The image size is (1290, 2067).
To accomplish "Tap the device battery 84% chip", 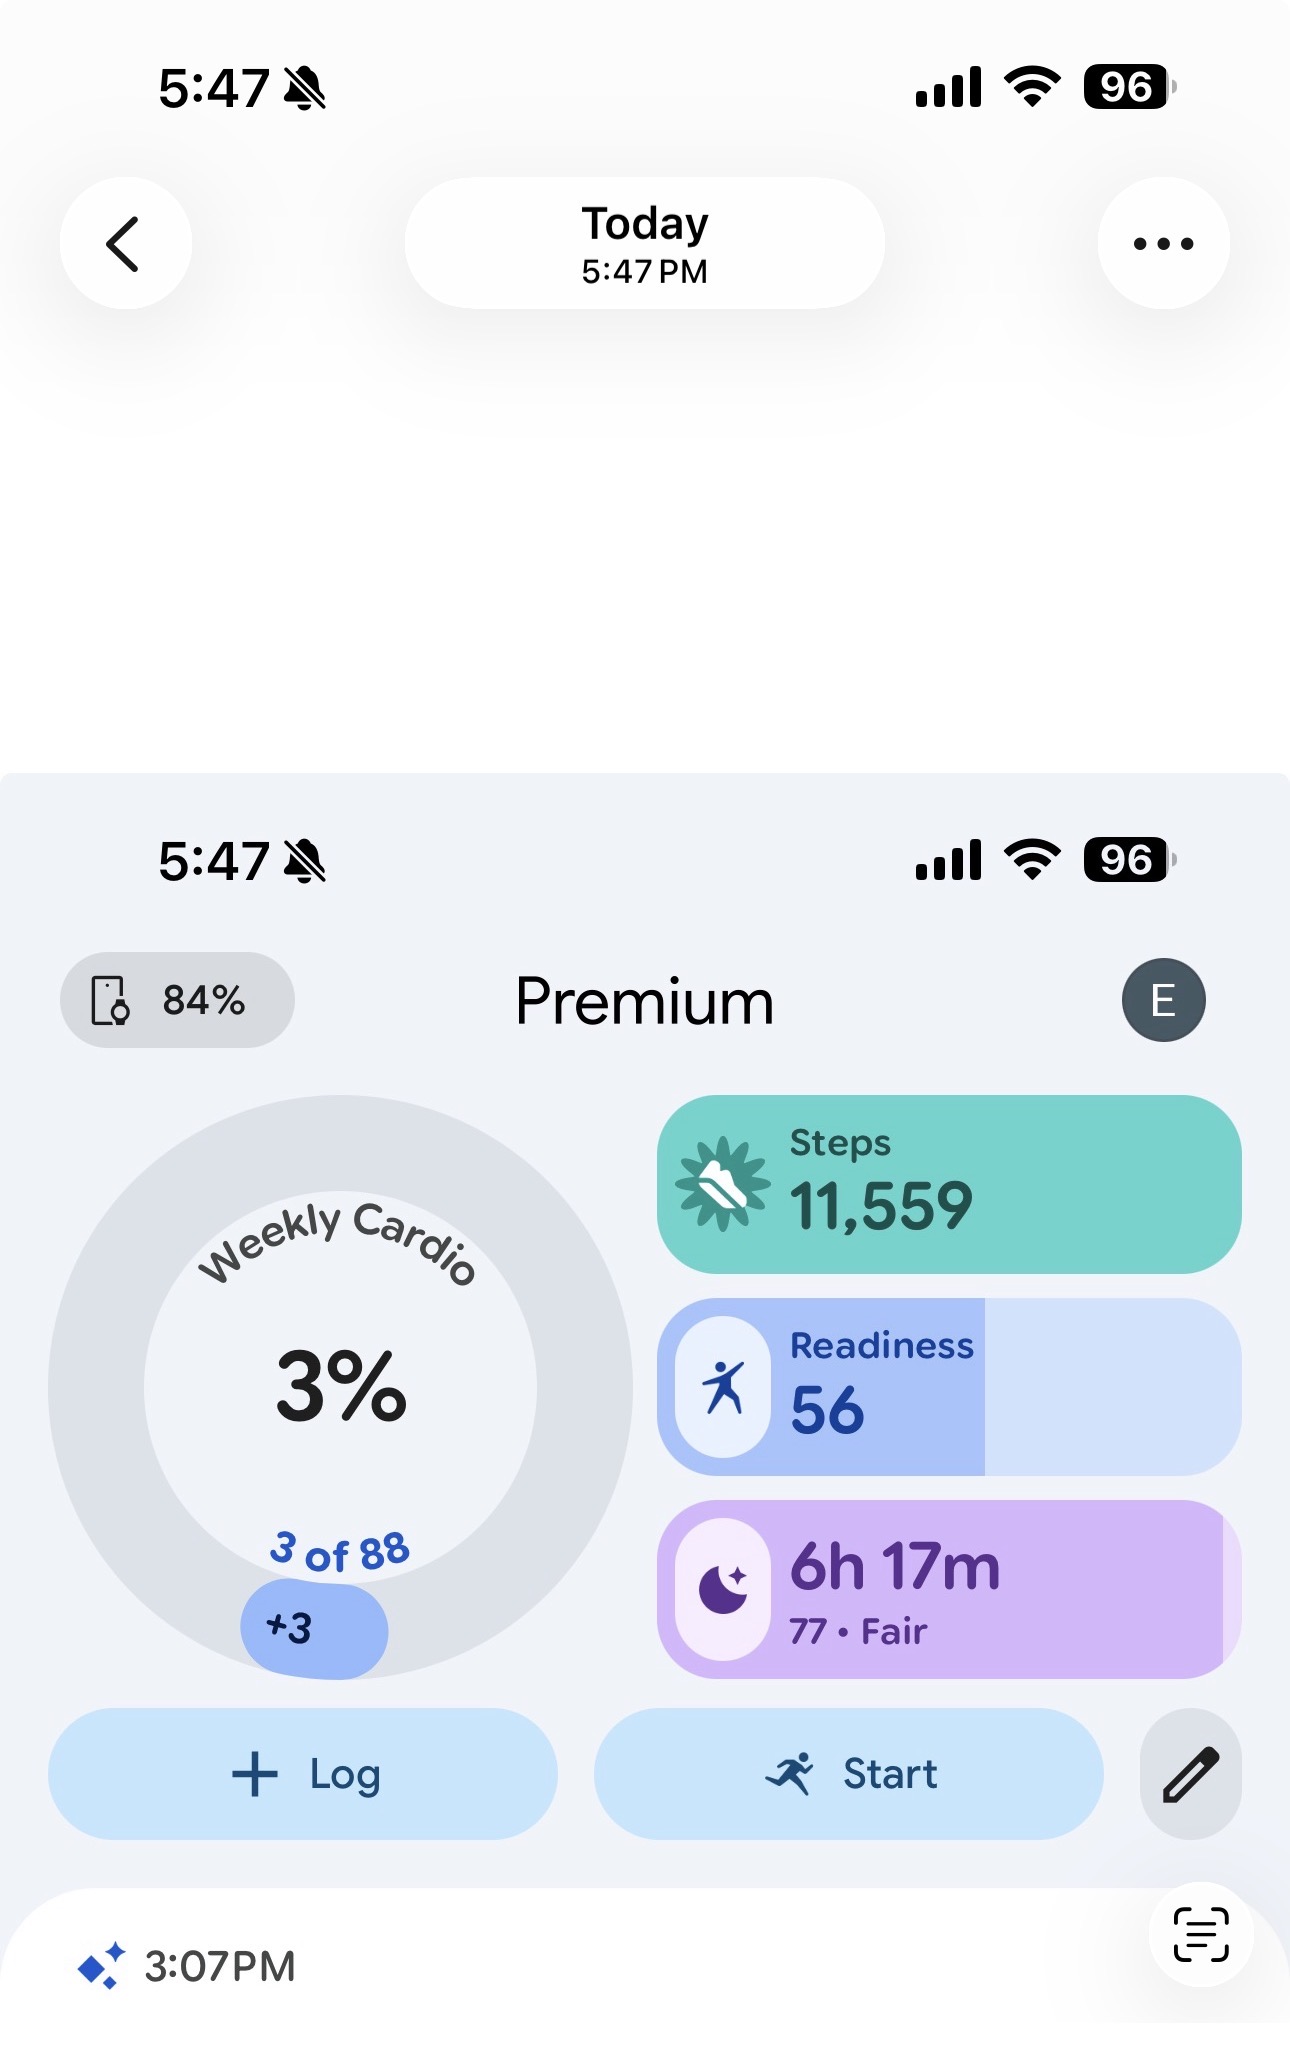I will (177, 1000).
